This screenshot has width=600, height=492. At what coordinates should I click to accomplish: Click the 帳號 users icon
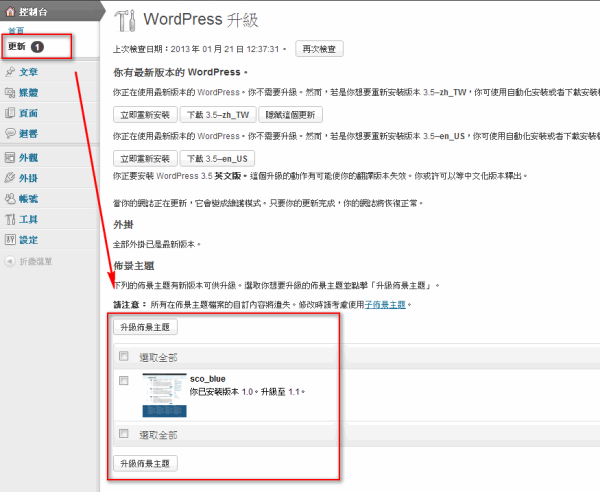(x=10, y=199)
